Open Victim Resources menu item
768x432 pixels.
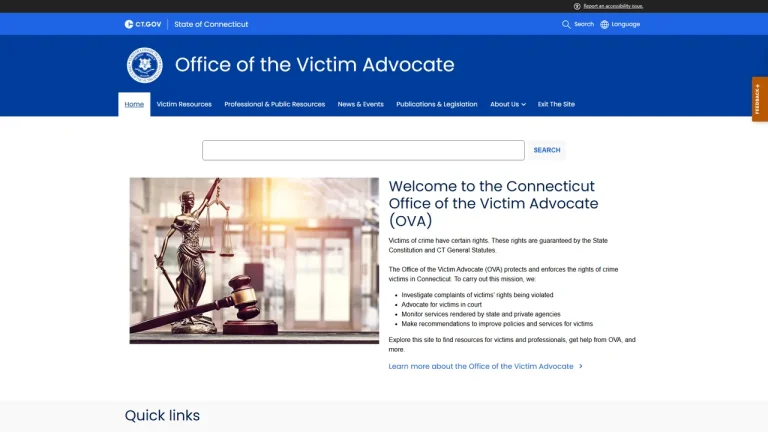click(x=184, y=104)
